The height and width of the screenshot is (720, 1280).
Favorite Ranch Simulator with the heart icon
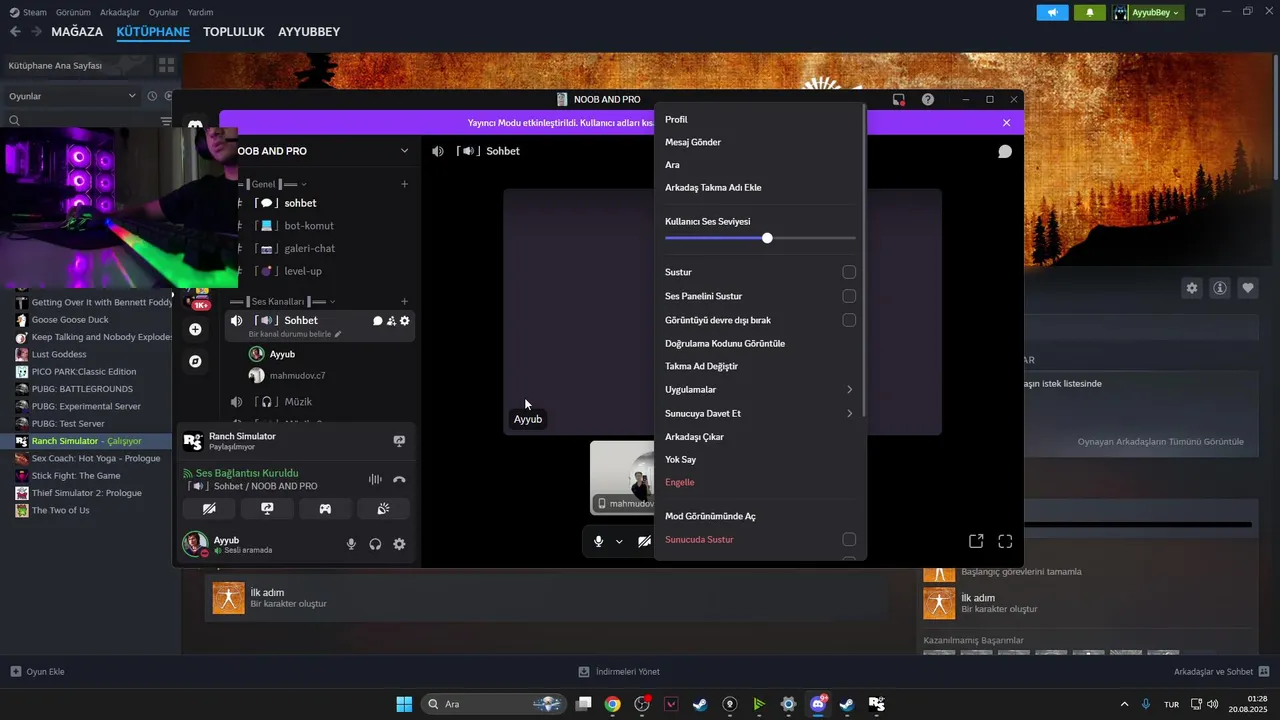[x=1248, y=288]
